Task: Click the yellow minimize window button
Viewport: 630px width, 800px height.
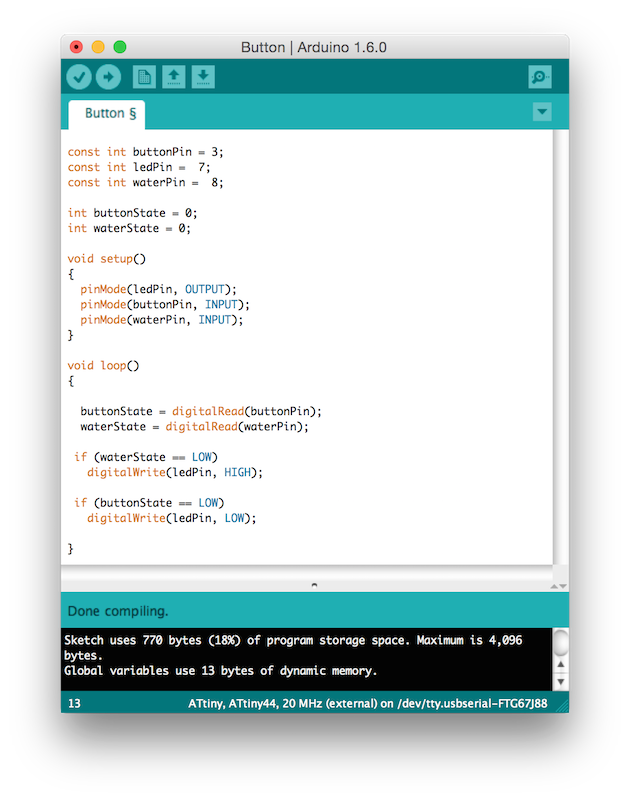Action: click(x=98, y=47)
